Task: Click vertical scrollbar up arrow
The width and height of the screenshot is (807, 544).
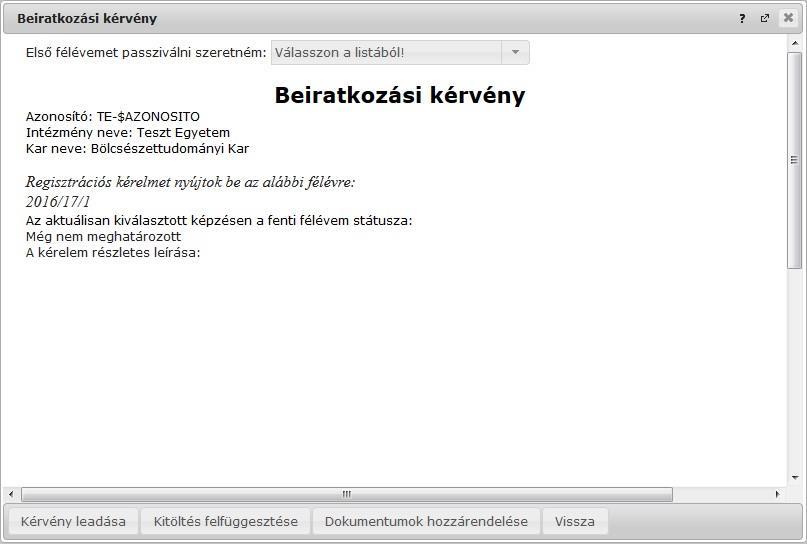Action: 795,44
